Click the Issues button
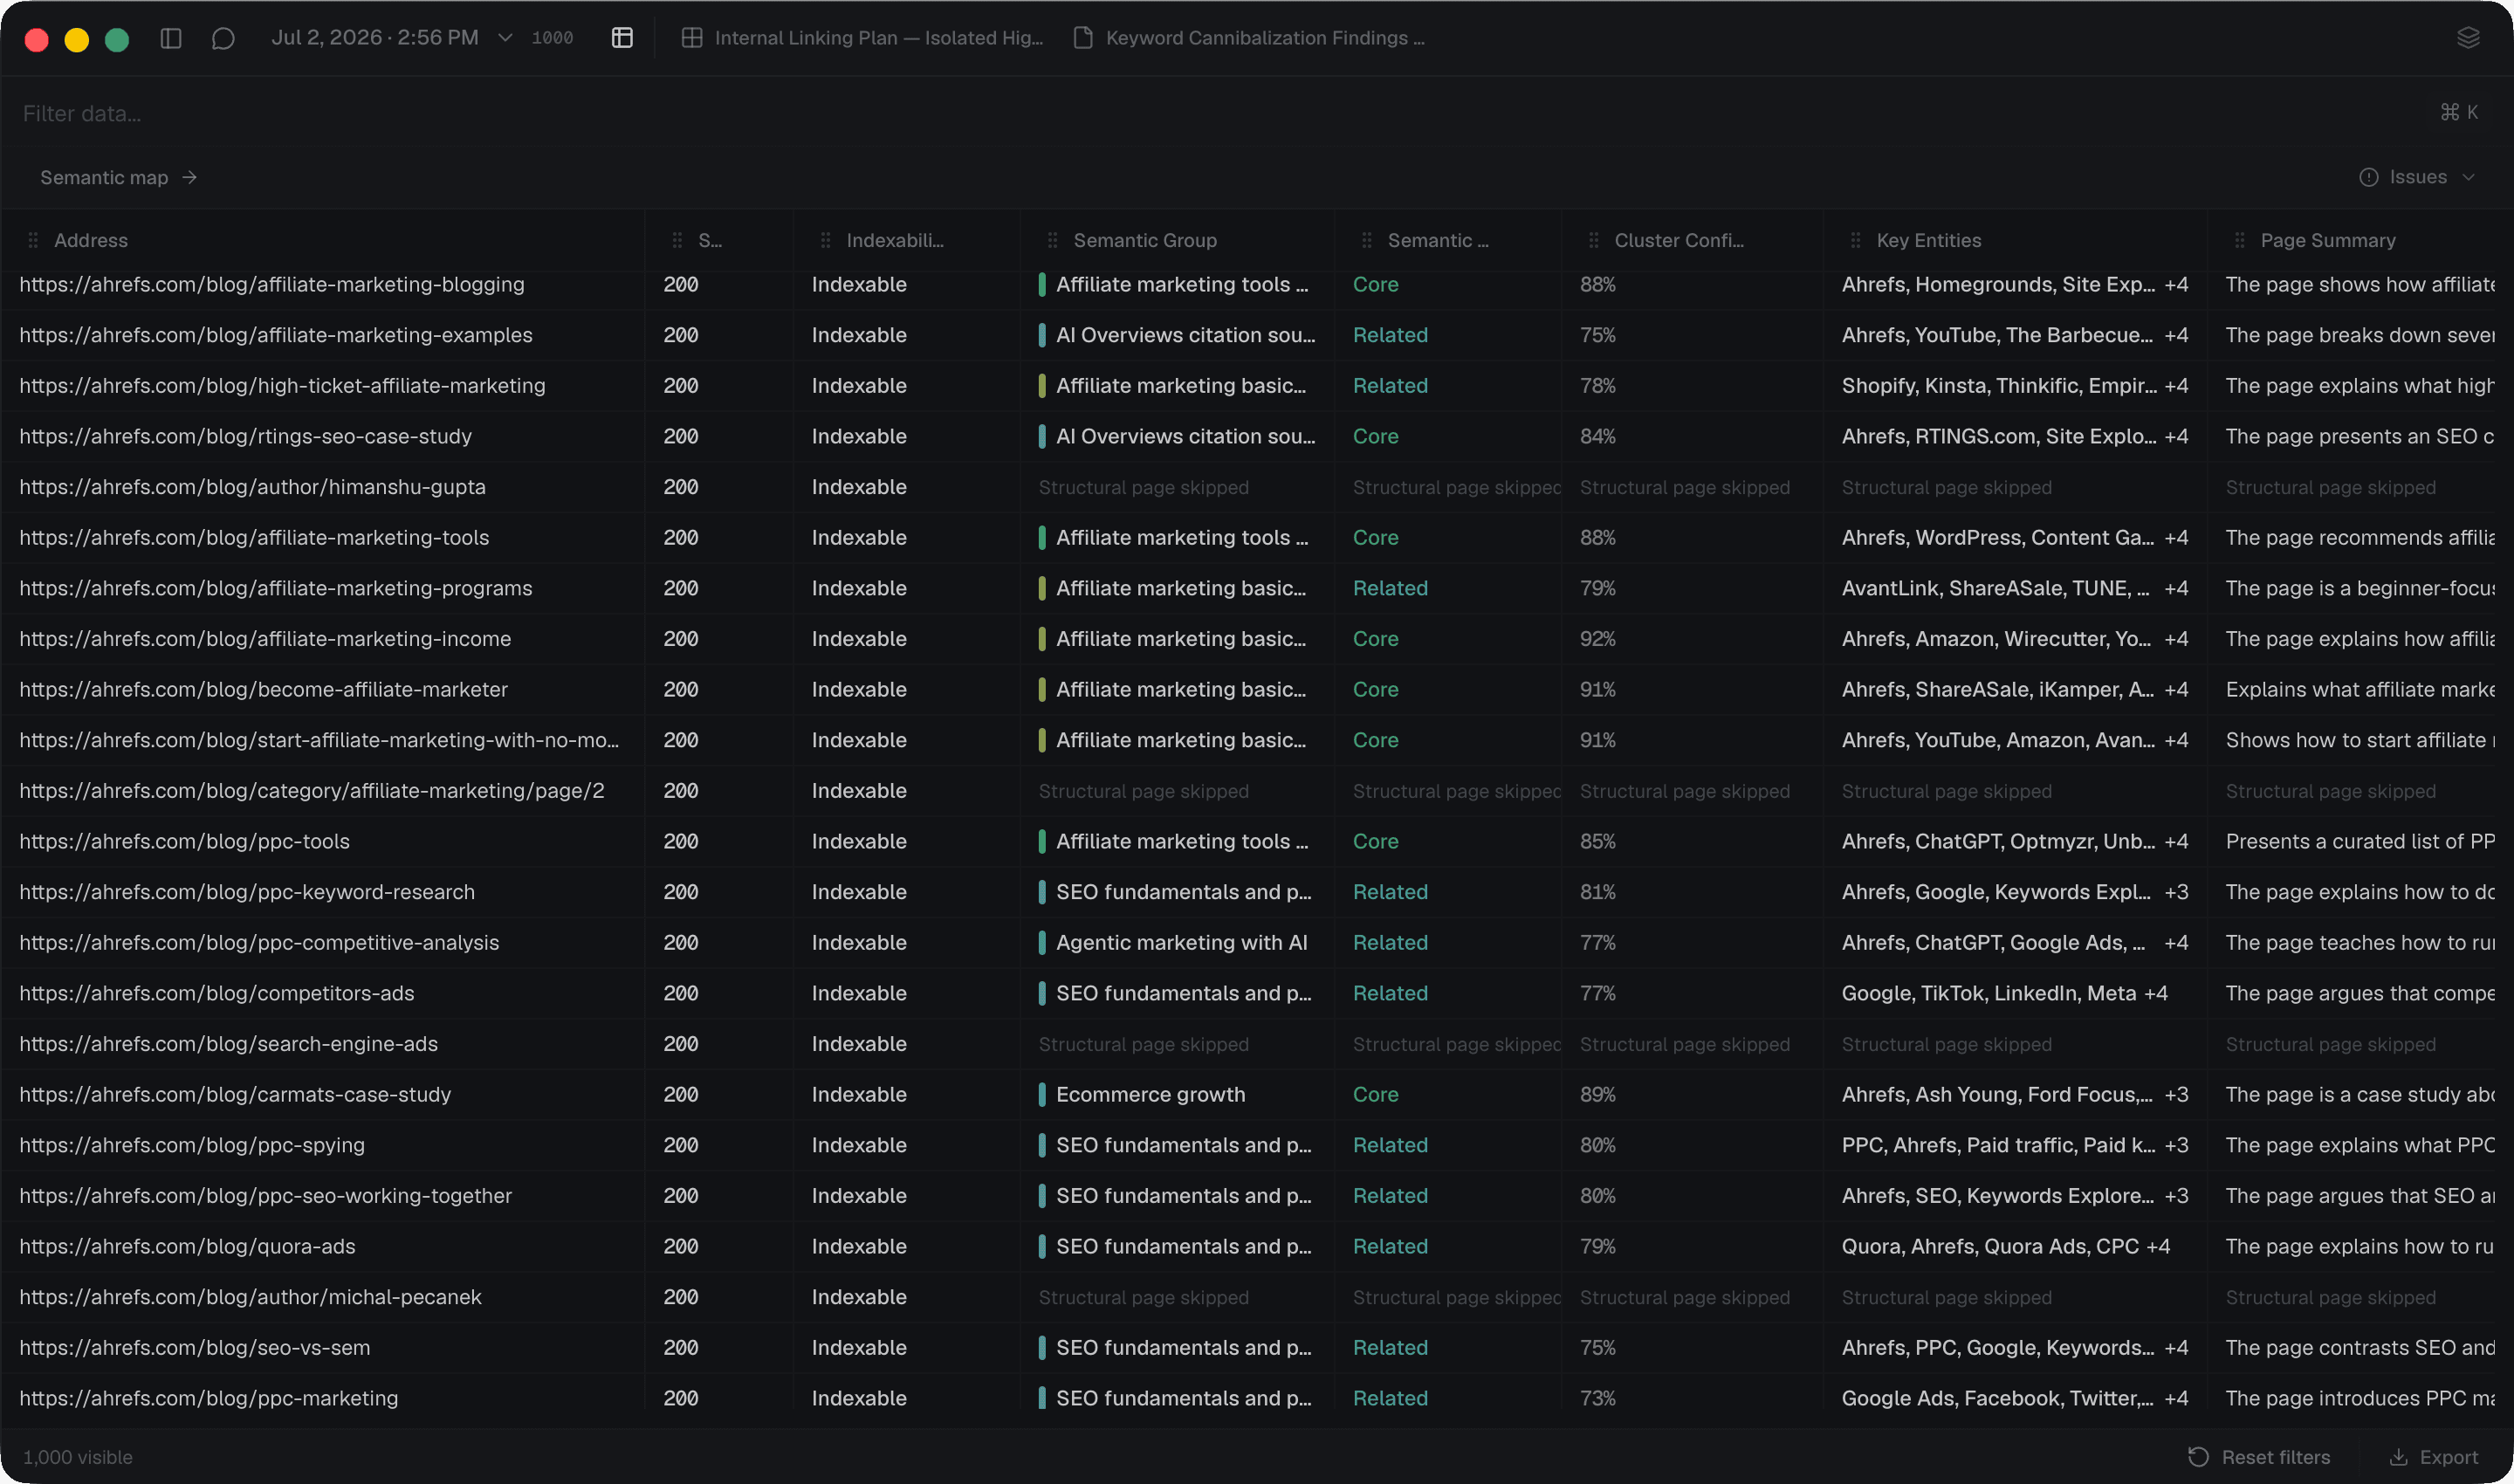This screenshot has width=2514, height=1484. pyautogui.click(x=2417, y=177)
